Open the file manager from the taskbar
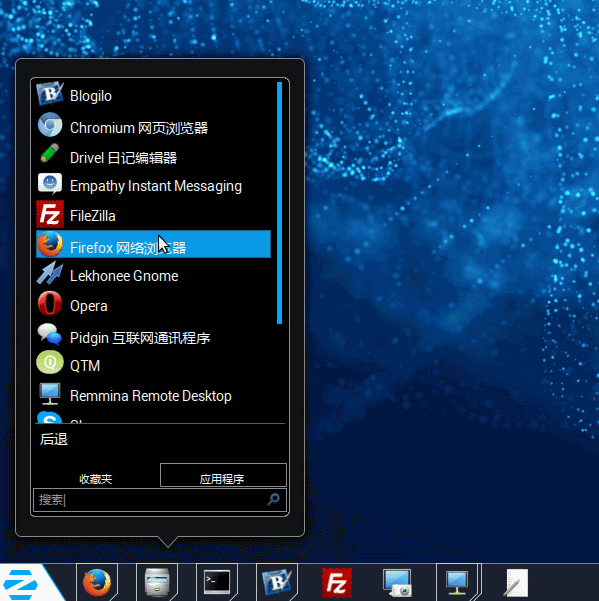Viewport: 599px width, 601px height. coord(157,583)
